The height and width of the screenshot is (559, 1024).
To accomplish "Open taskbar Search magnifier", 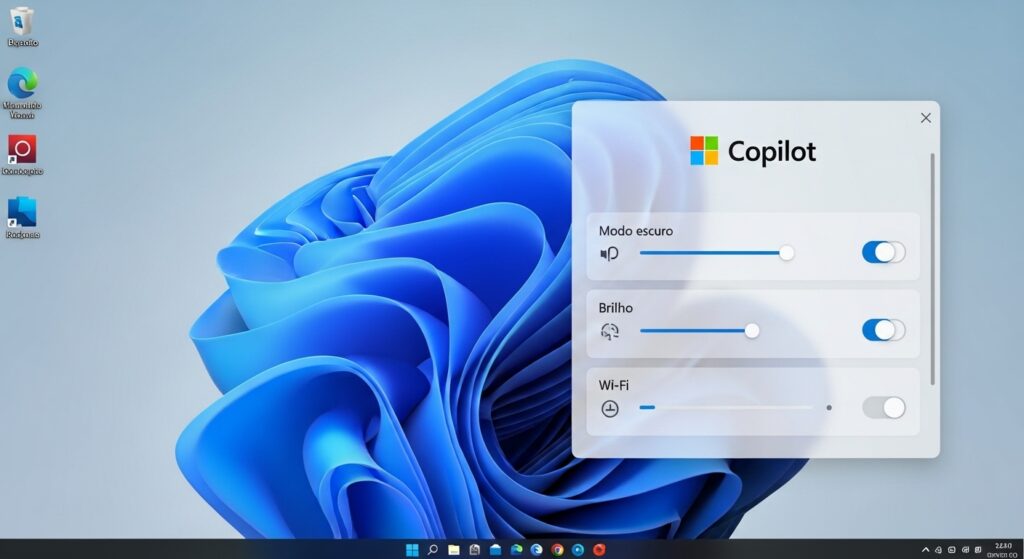I will 432,549.
